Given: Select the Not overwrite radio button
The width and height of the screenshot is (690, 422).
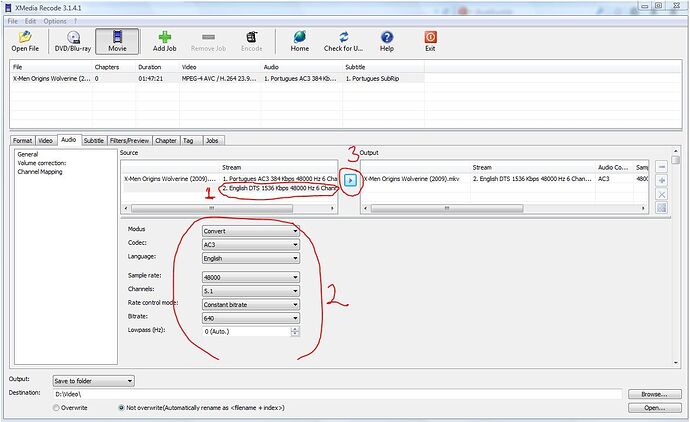Looking at the screenshot, I should click(121, 408).
